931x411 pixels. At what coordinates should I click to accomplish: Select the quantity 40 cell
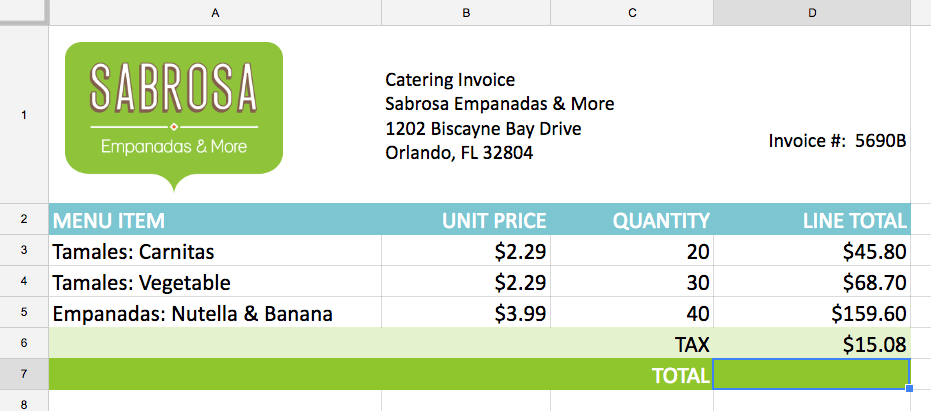631,313
